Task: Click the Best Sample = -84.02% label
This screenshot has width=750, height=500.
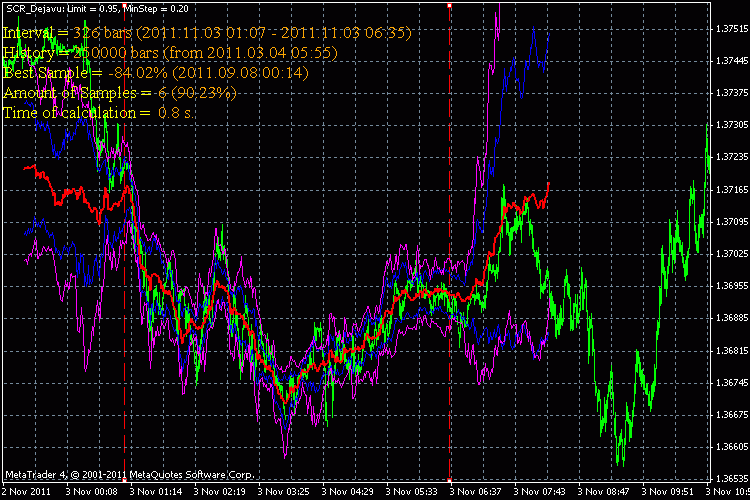Action: tap(156, 72)
